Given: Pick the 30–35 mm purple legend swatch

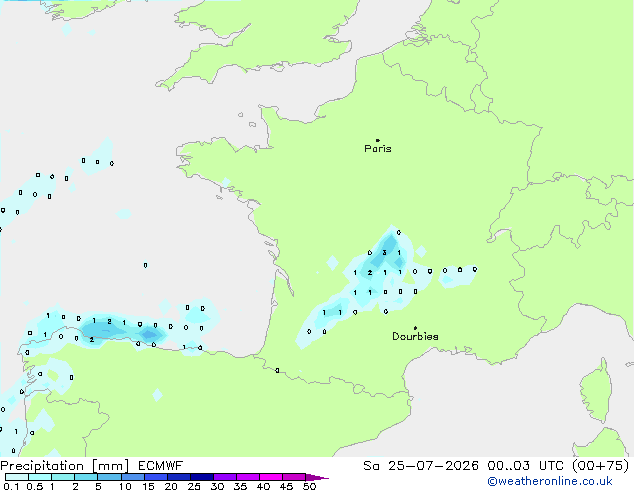Looking at the screenshot, I should click(224, 477).
